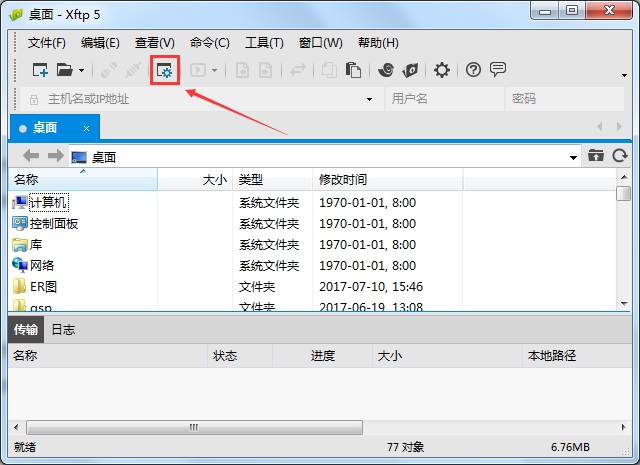
Task: Click the synchronize arrows icon
Action: [298, 70]
